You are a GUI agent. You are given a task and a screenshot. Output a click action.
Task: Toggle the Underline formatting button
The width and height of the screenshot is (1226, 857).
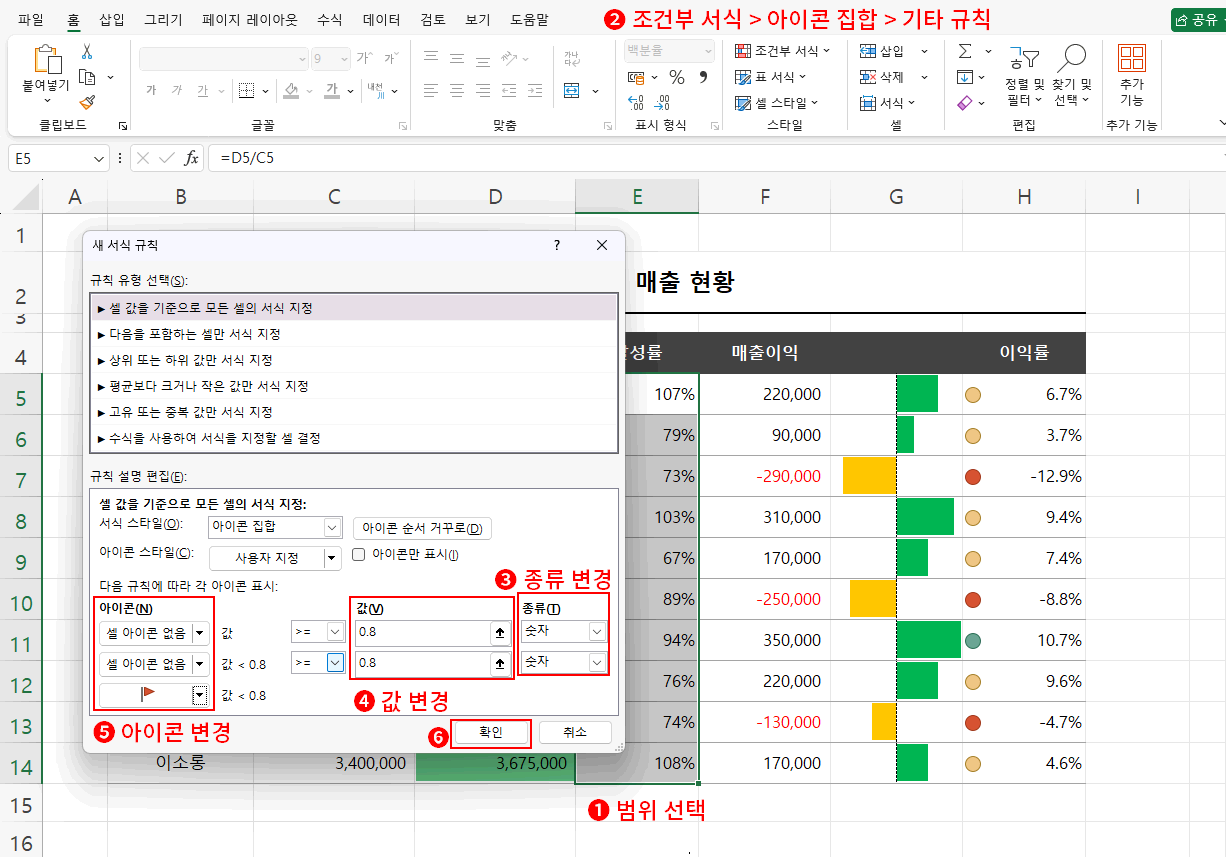pyautogui.click(x=202, y=90)
